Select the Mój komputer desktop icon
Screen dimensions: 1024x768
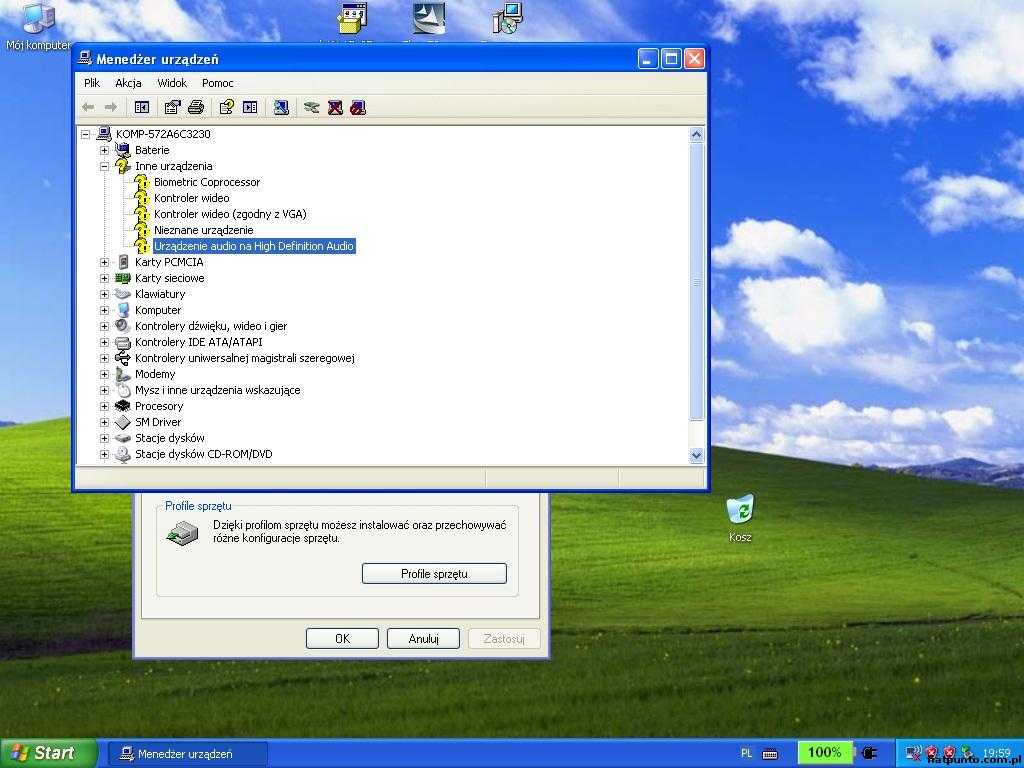[39, 26]
